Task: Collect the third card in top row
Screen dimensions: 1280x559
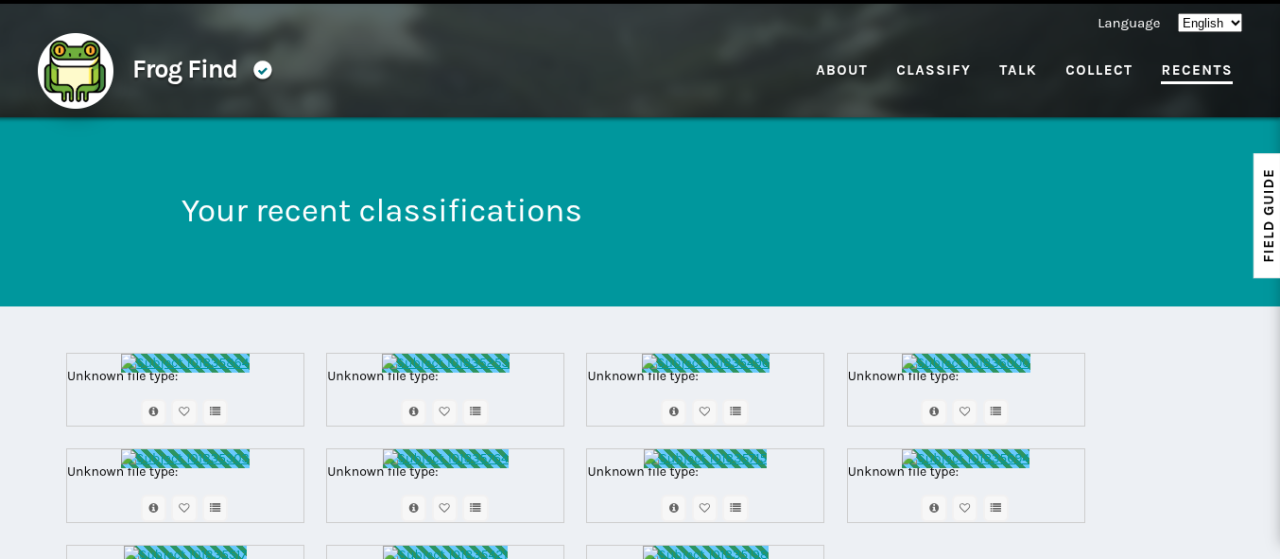Action: (735, 411)
